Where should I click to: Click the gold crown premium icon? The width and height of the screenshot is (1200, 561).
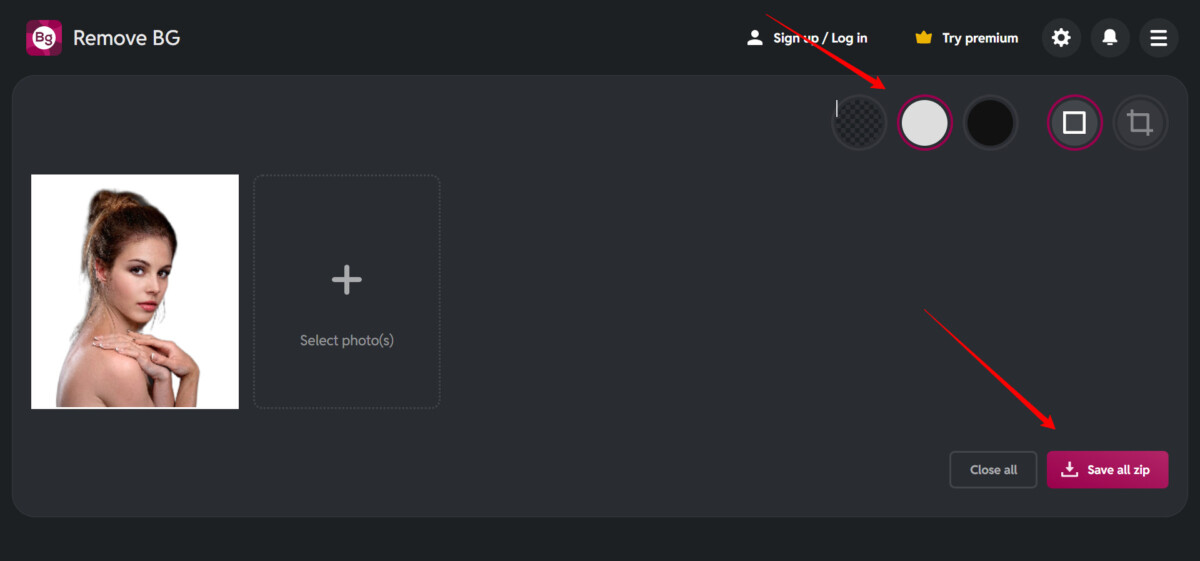[x=923, y=38]
